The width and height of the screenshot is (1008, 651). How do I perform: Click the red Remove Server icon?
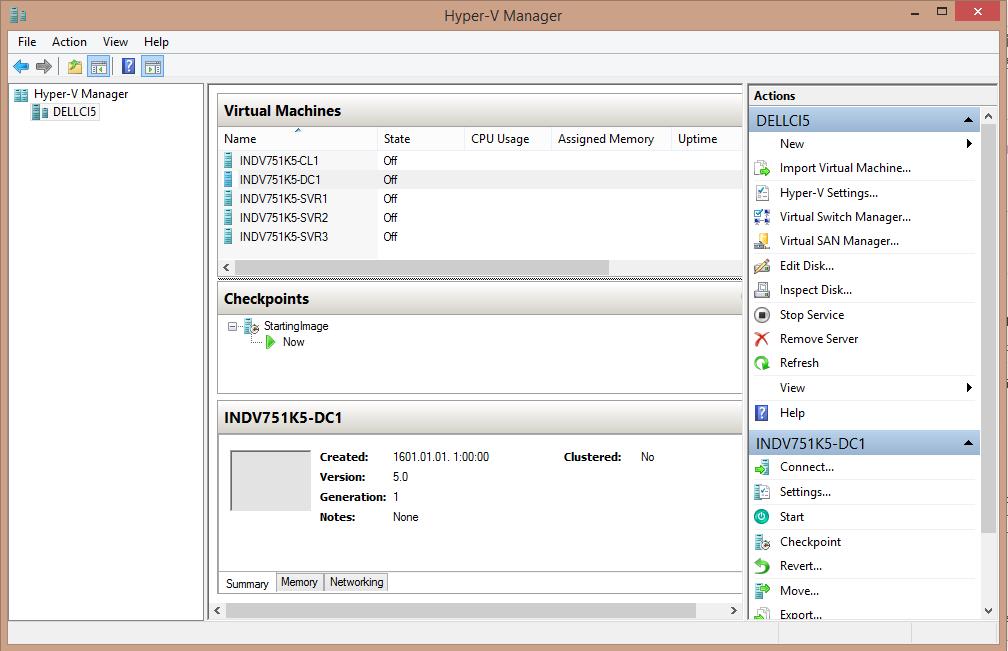click(762, 339)
